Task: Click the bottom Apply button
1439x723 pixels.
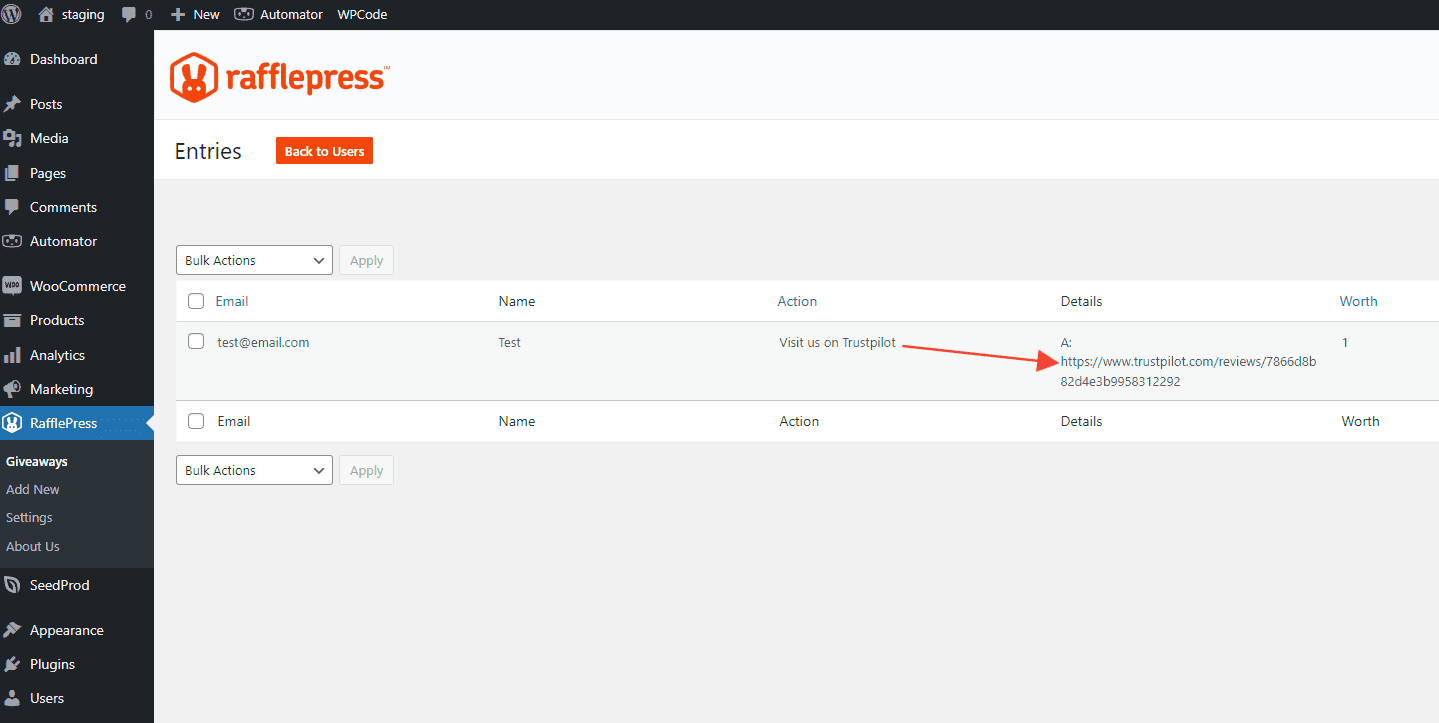Action: tap(366, 470)
